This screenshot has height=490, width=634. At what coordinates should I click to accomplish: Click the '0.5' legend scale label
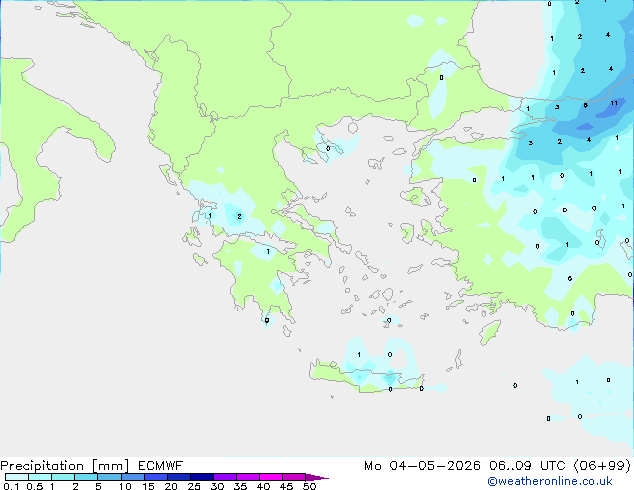coord(35,486)
